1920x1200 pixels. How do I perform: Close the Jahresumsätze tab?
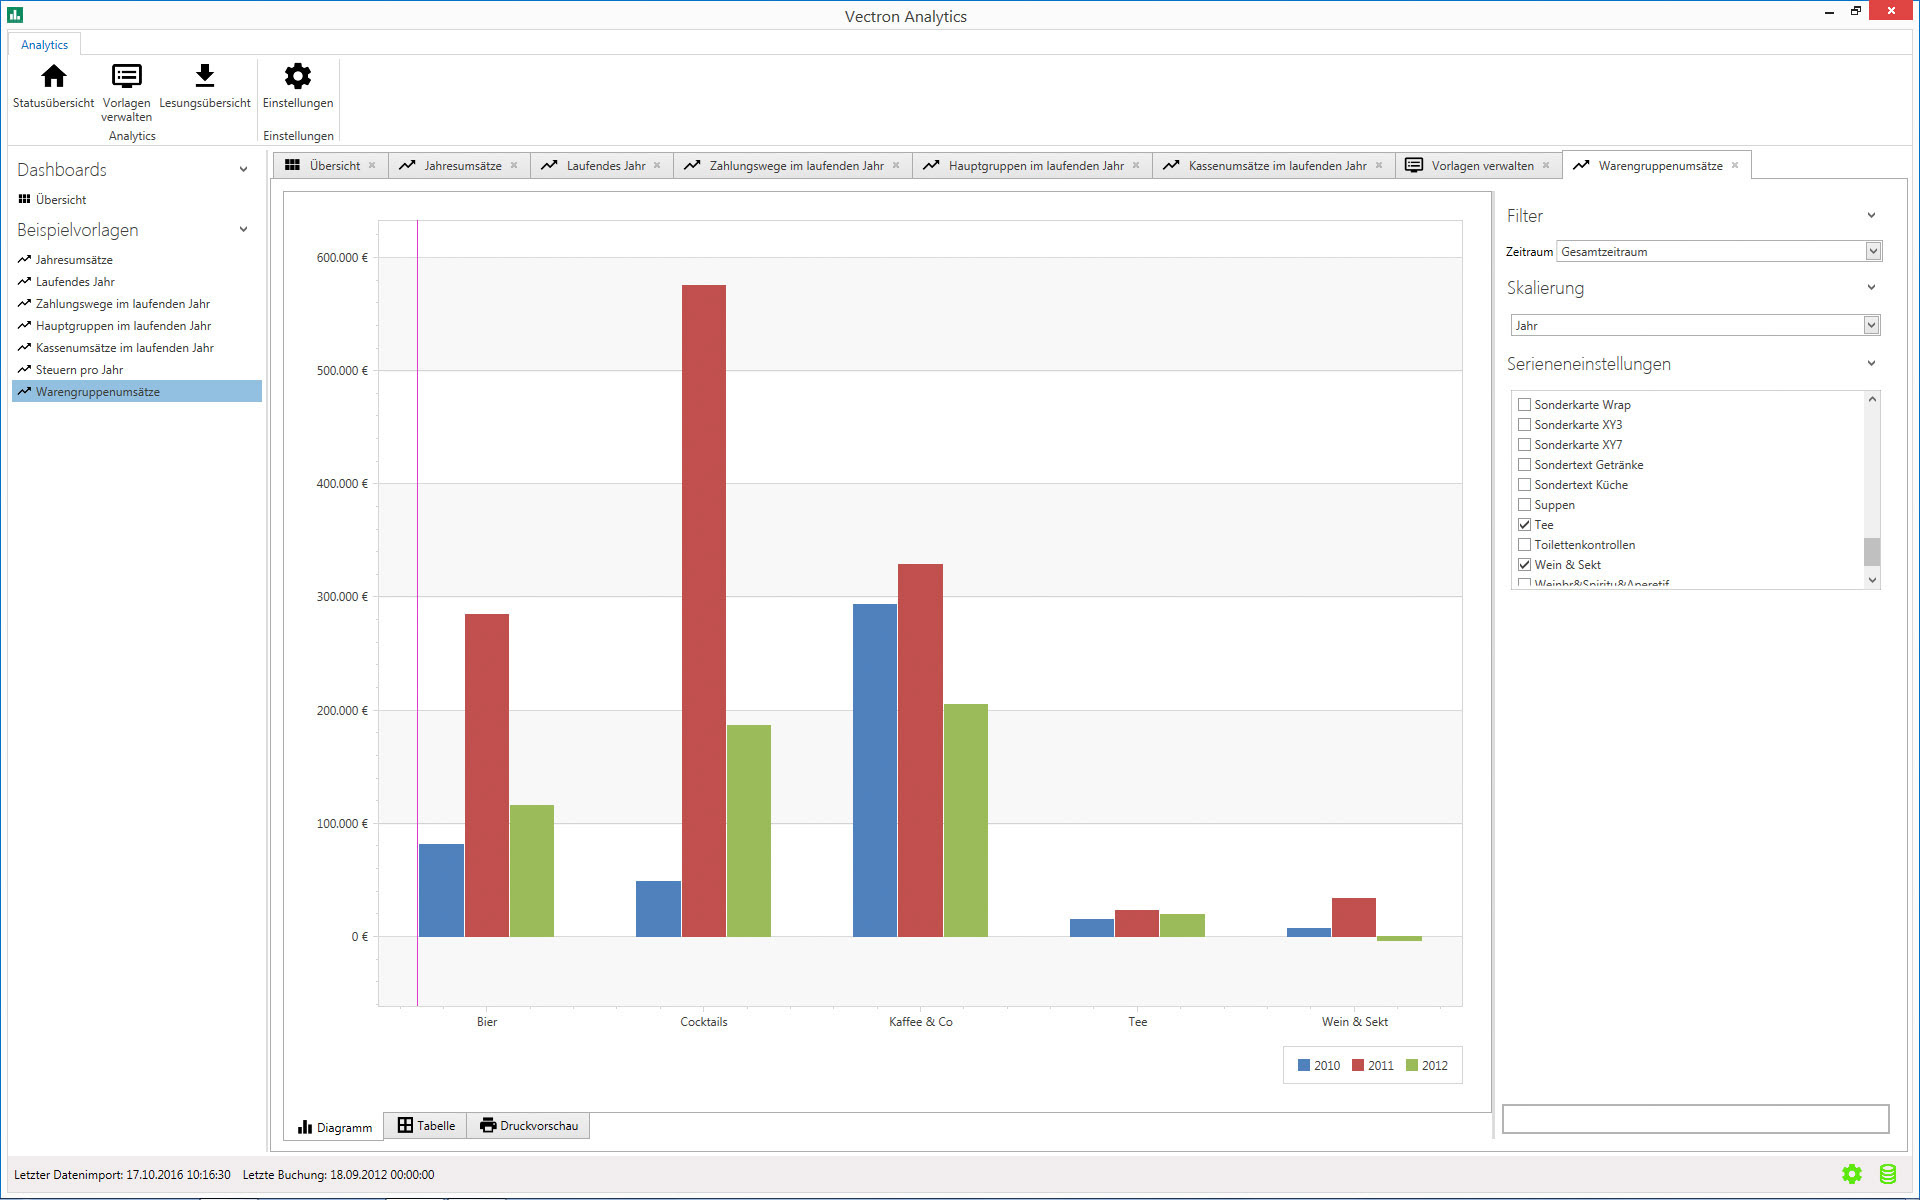point(514,166)
